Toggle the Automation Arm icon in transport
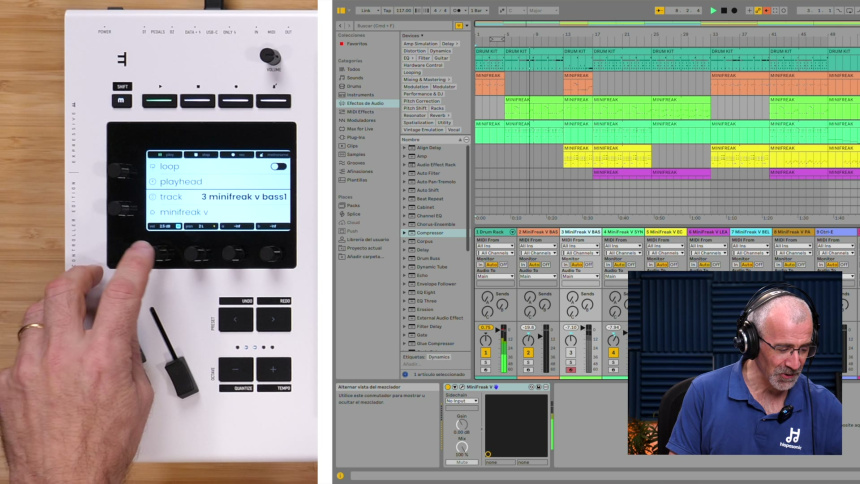 [x=758, y=10]
